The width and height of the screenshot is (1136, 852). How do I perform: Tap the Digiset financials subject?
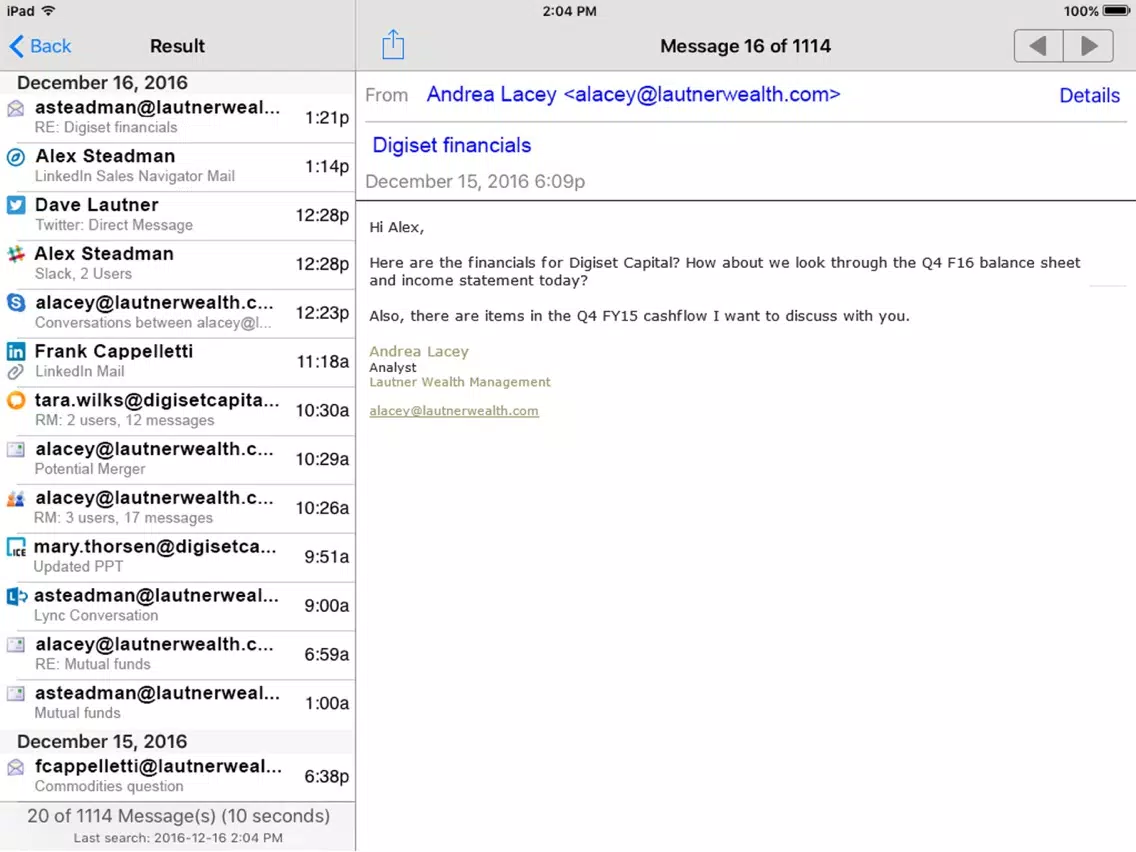tap(451, 145)
